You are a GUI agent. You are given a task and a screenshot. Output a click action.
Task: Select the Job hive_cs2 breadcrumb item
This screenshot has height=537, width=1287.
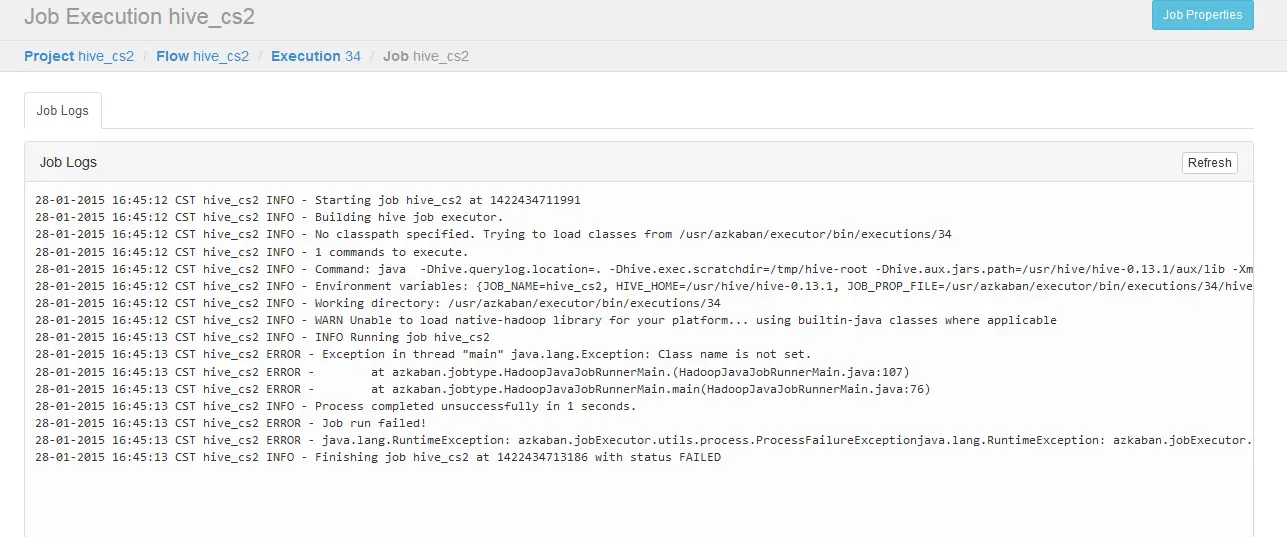426,56
